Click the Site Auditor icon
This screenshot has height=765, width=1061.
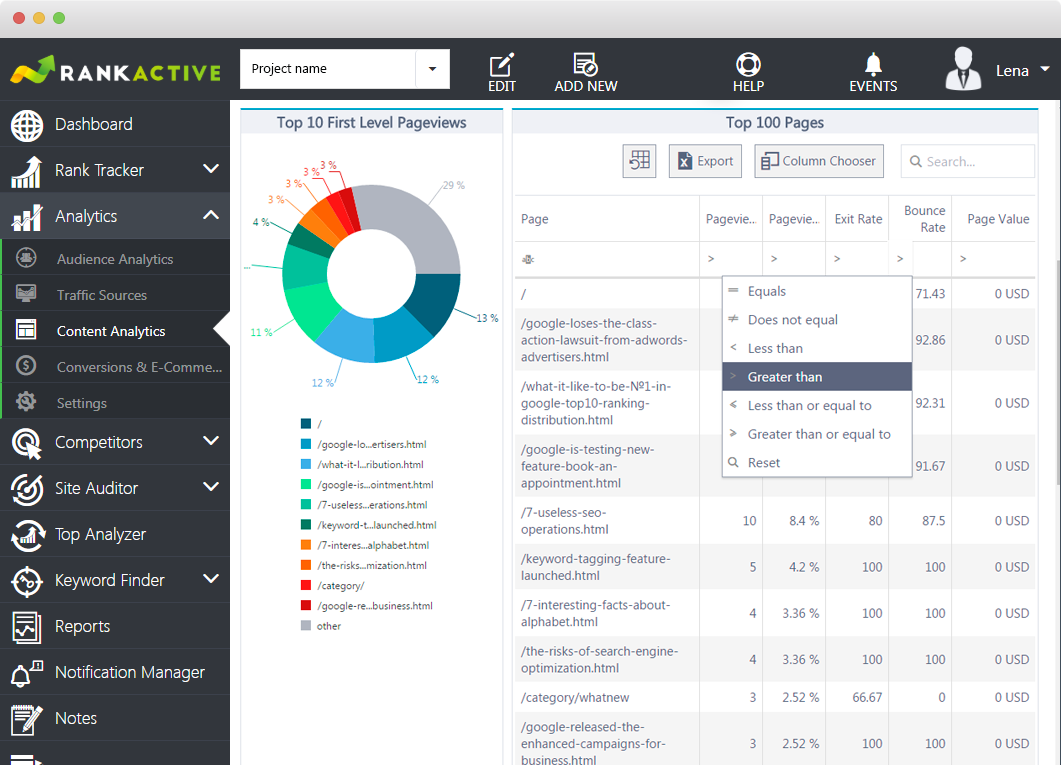click(x=27, y=490)
